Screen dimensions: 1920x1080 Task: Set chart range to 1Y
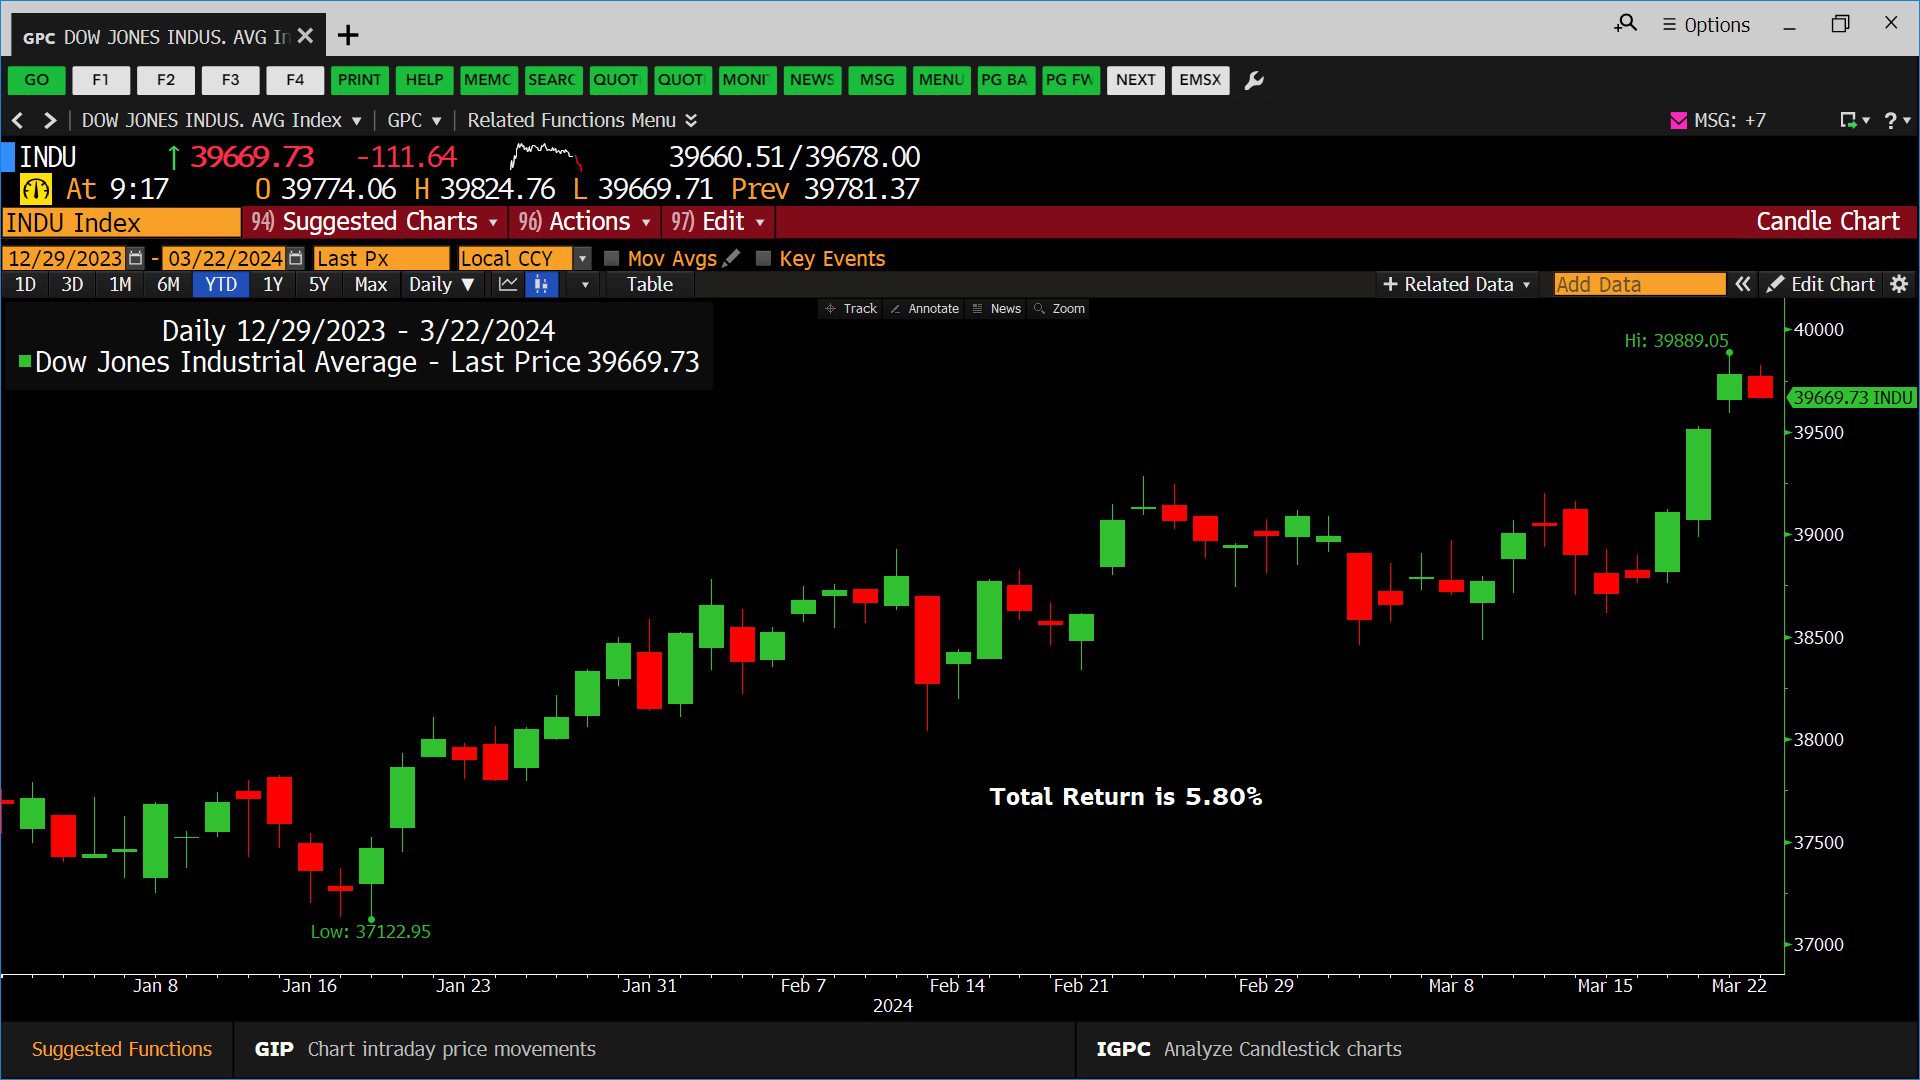pyautogui.click(x=273, y=284)
